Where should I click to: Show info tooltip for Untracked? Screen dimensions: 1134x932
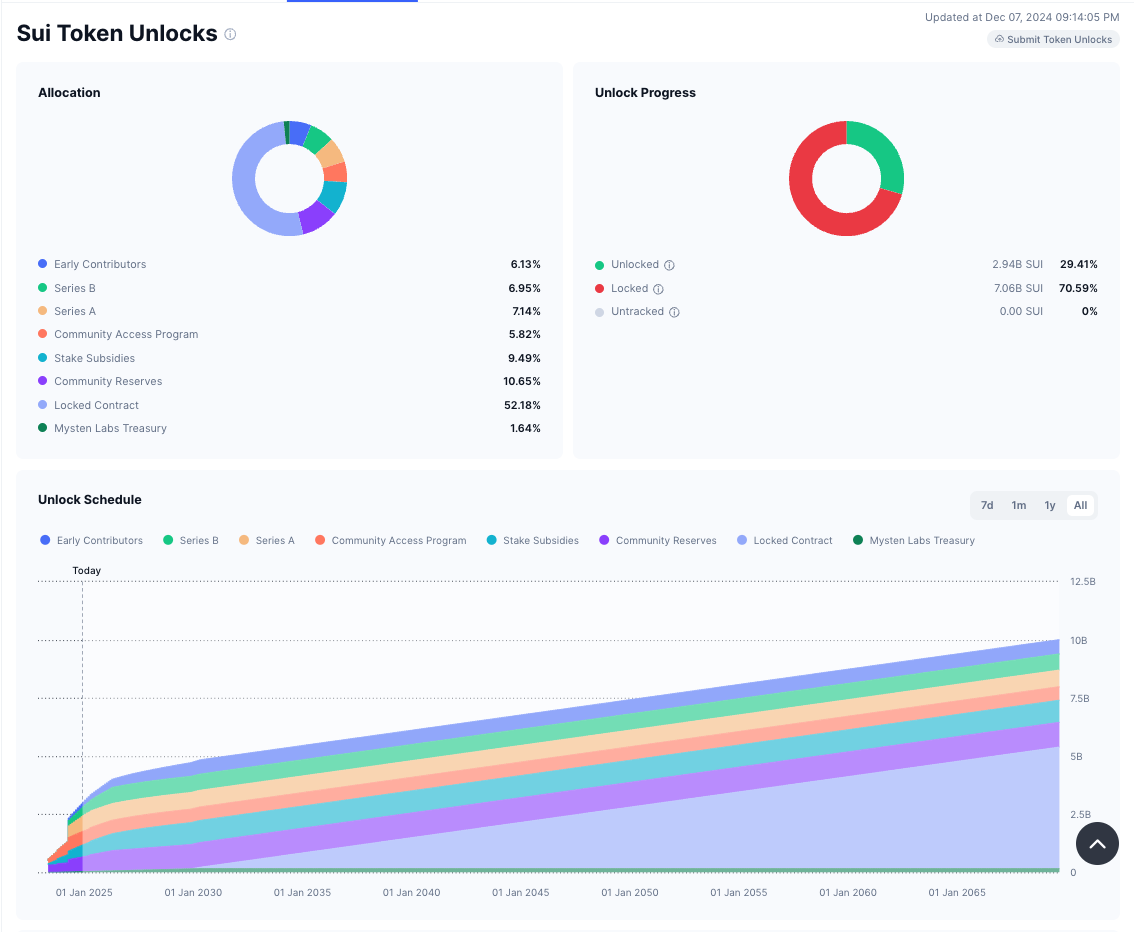(674, 312)
